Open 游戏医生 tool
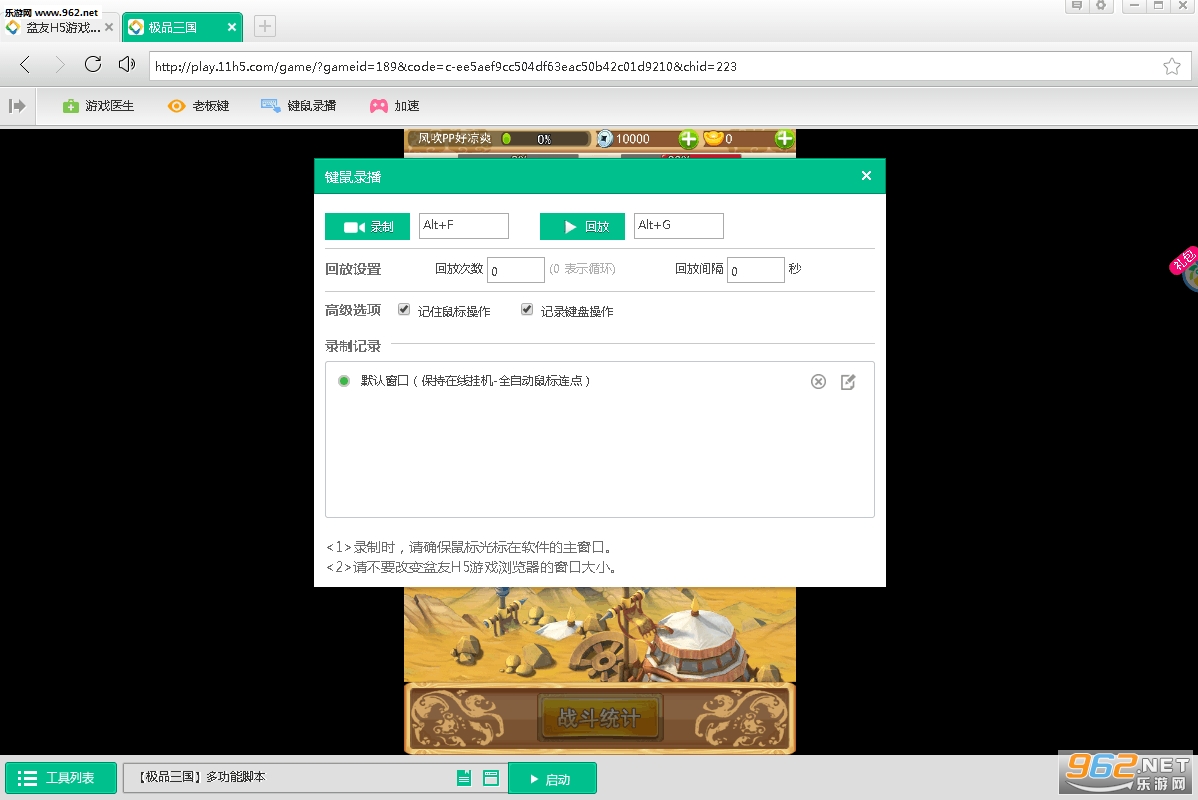The height and width of the screenshot is (800, 1198). tap(98, 105)
